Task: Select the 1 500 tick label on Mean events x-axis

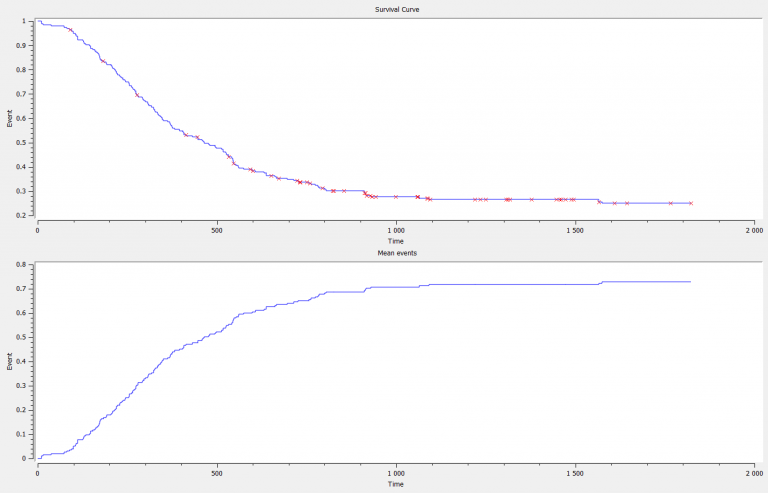Action: coord(574,472)
